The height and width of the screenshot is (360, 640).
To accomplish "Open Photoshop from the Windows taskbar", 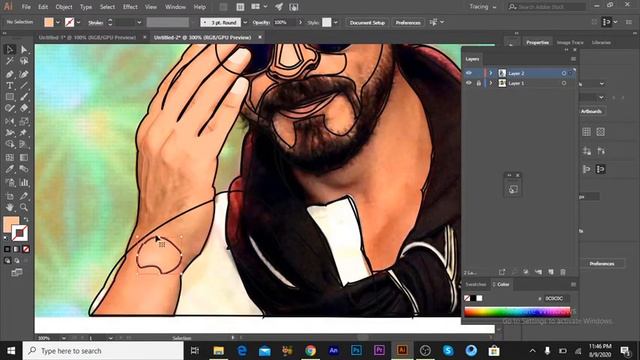I will [356, 350].
